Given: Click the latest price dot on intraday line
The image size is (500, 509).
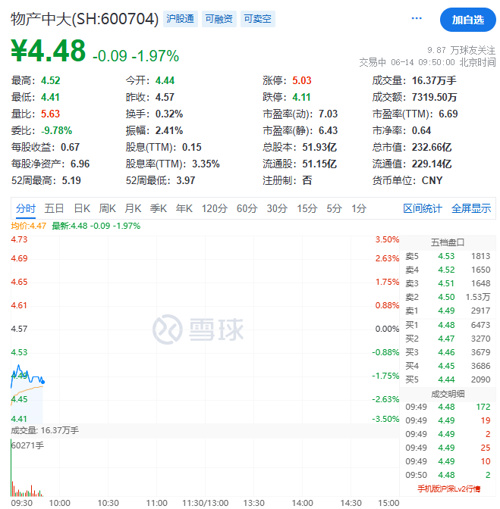Looking at the screenshot, I should [x=43, y=382].
